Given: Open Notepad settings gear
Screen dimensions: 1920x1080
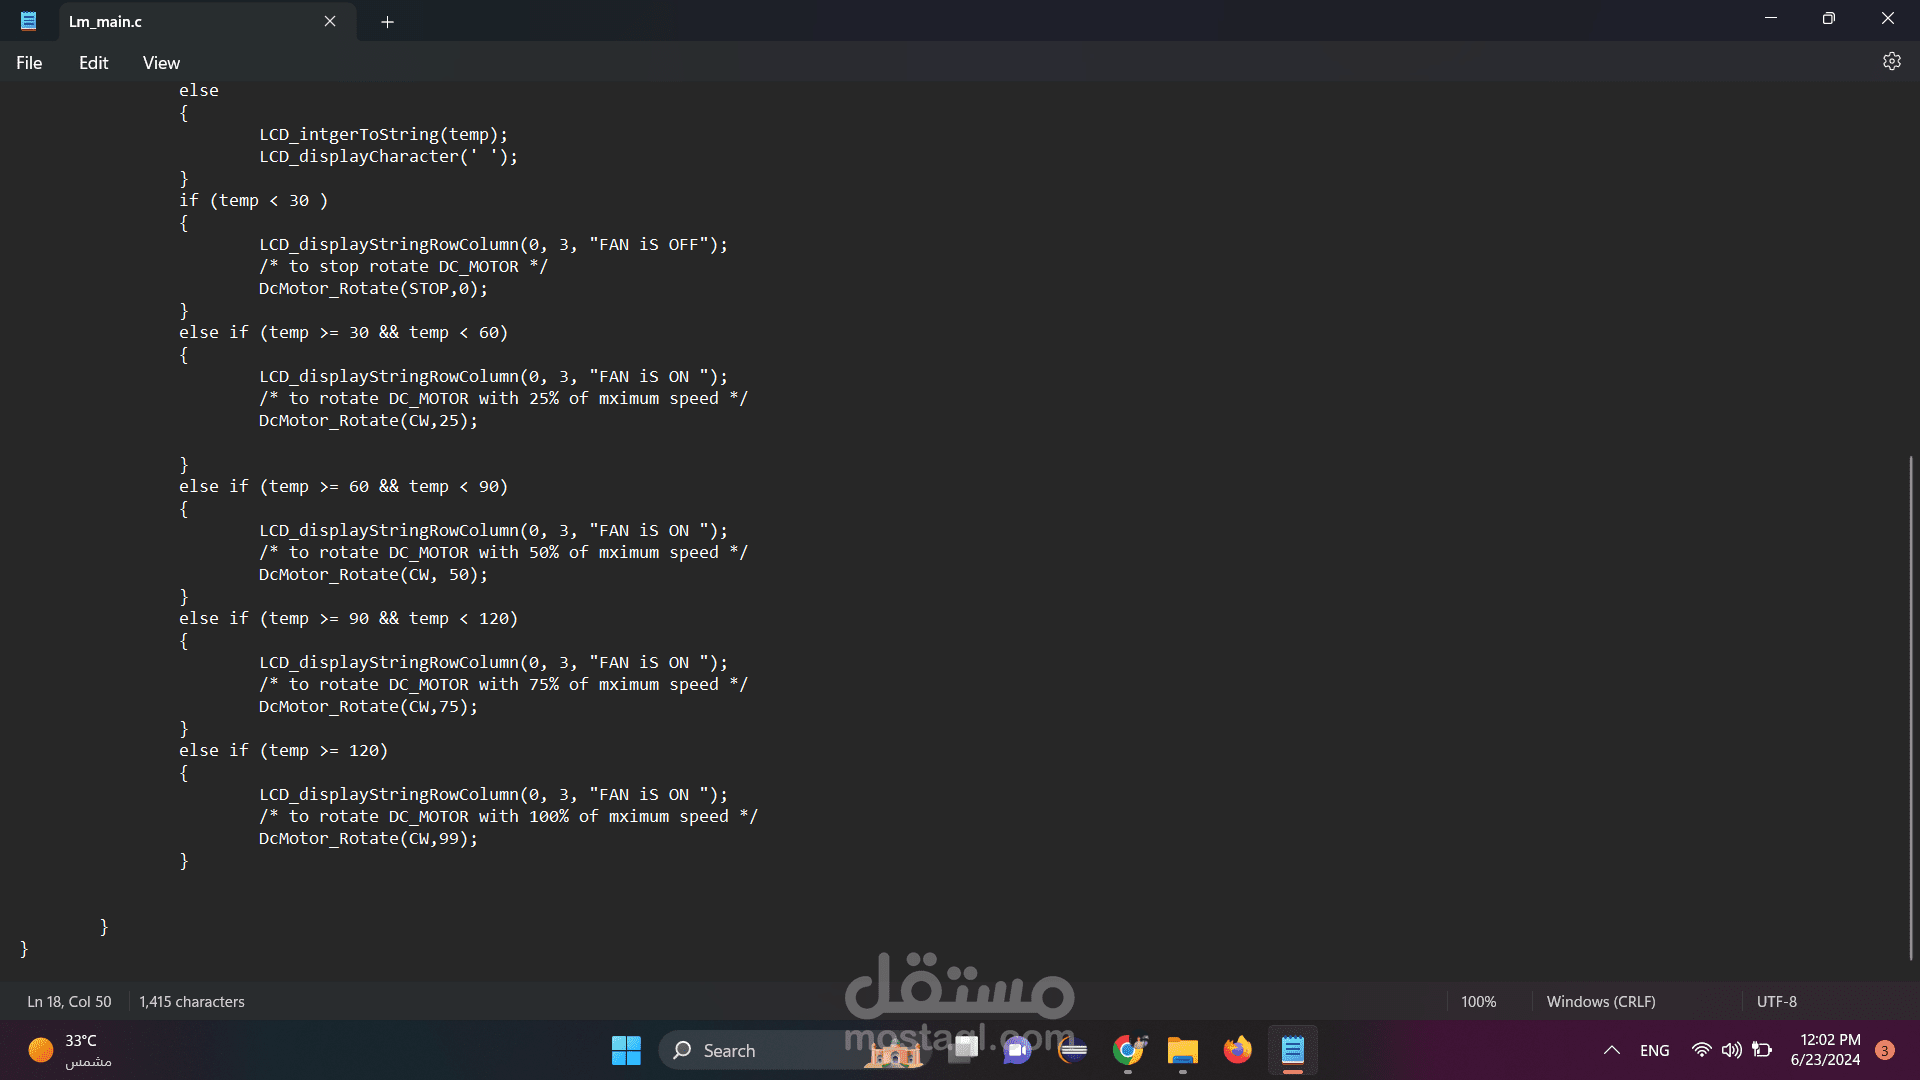Looking at the screenshot, I should [1891, 62].
